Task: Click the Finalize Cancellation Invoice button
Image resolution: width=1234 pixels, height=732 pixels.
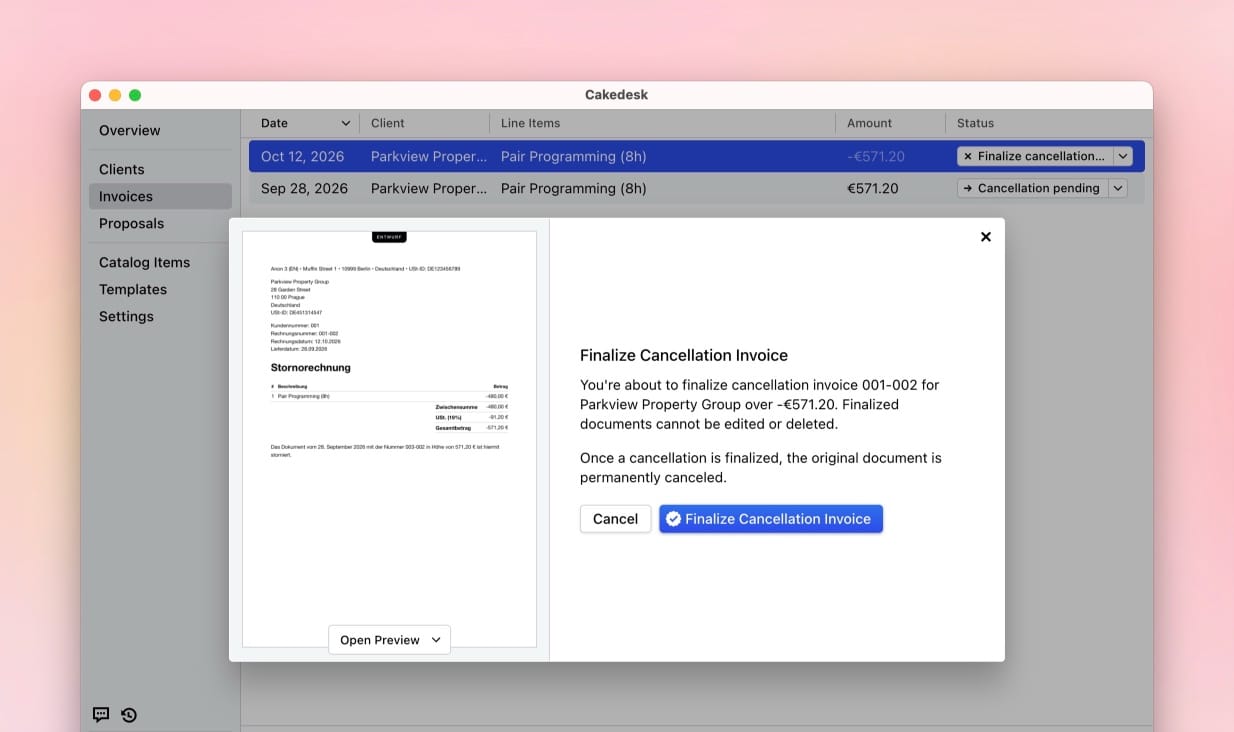Action: click(x=771, y=519)
